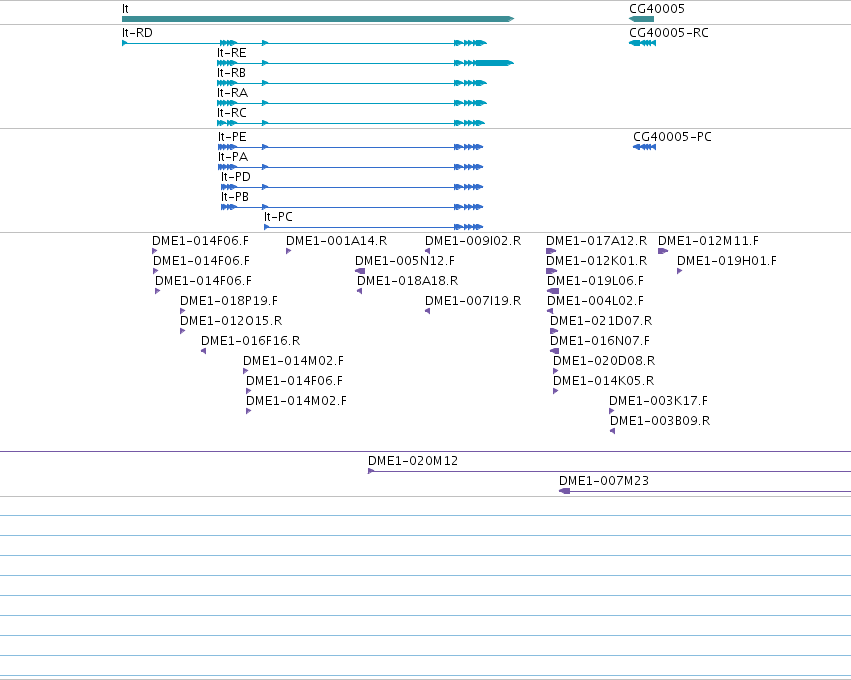This screenshot has height=680, width=851.
Task: Click the lt-PA protein label
Action: click(233, 157)
